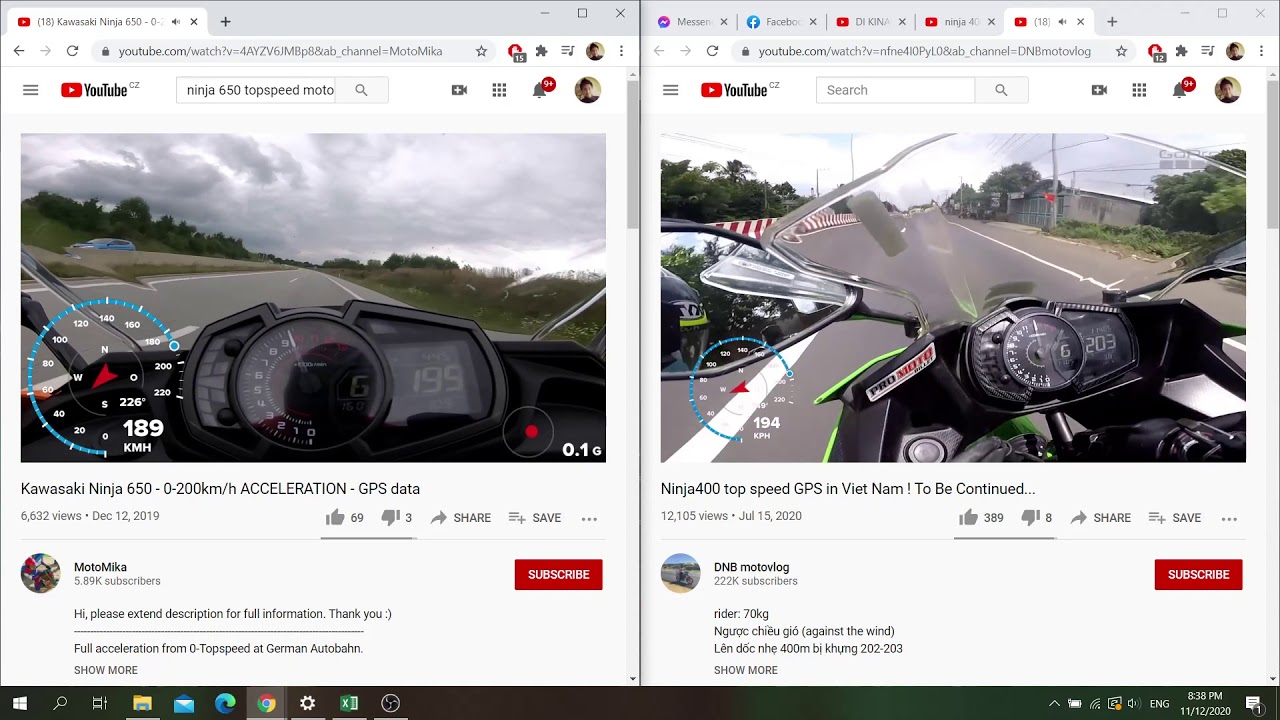
Task: Mute the active right window tab speaker
Action: pos(1062,22)
